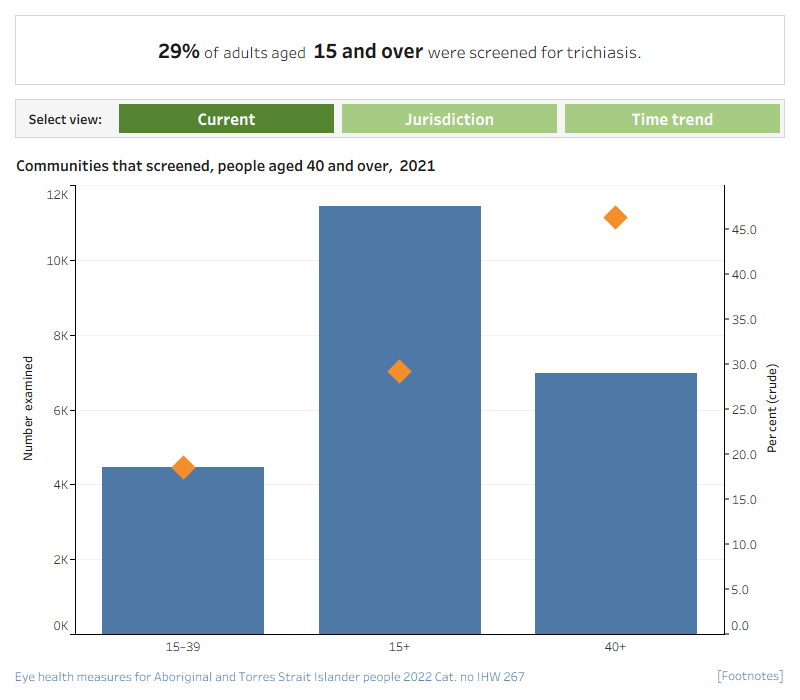Click the '15+' x-axis label
Viewport: 800px width, 700px height.
click(x=399, y=647)
